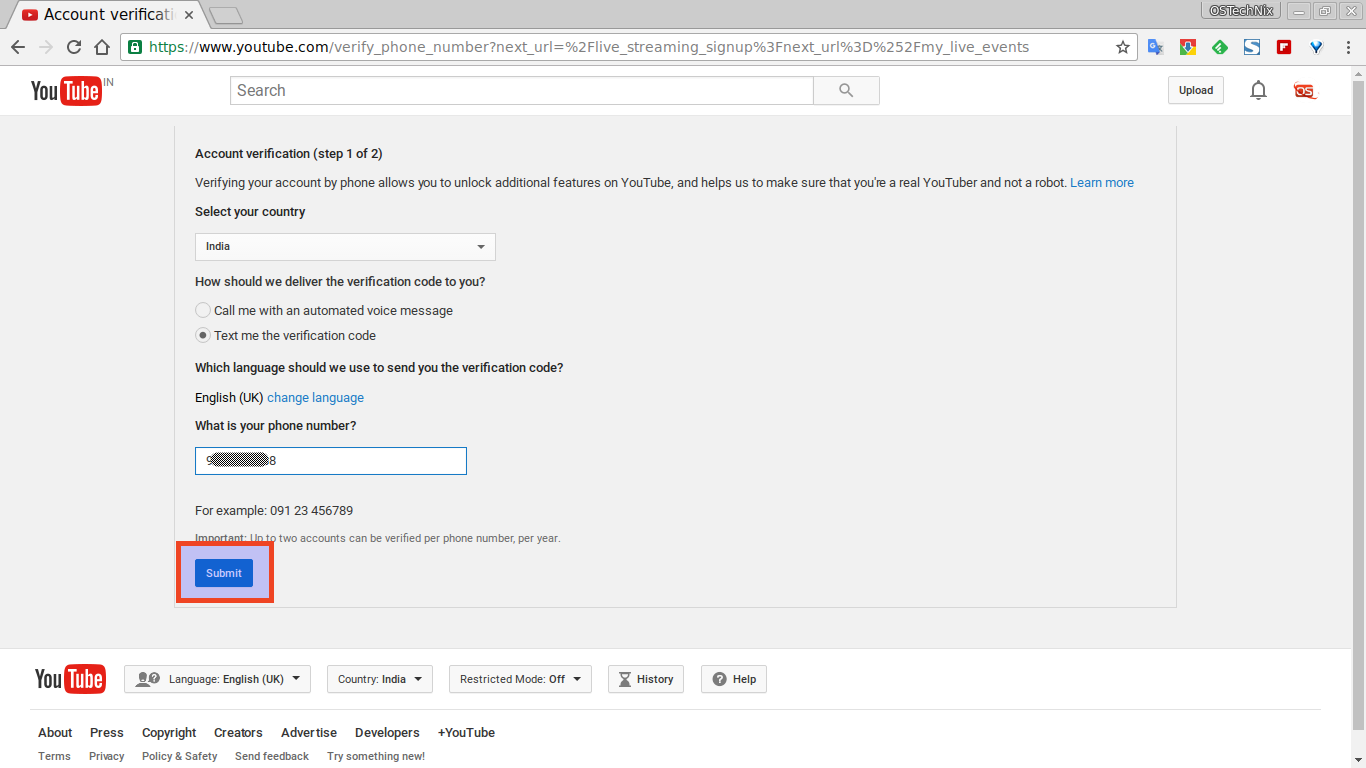This screenshot has height=768, width=1366.
Task: Click the secure padlock icon in address bar
Action: click(135, 47)
